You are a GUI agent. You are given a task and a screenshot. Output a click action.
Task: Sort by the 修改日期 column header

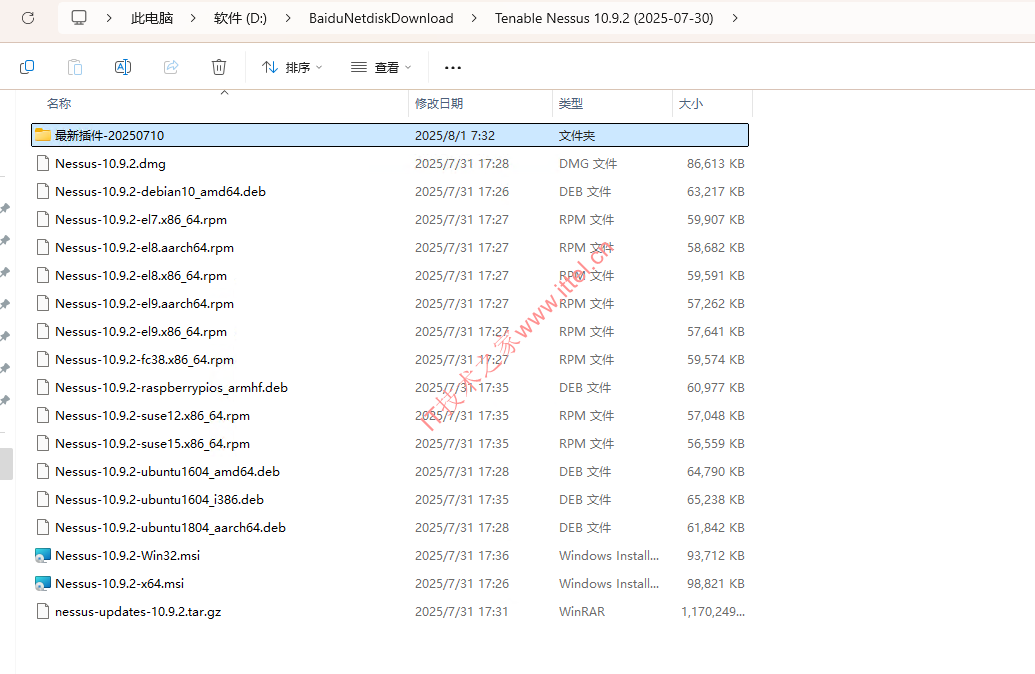[439, 104]
